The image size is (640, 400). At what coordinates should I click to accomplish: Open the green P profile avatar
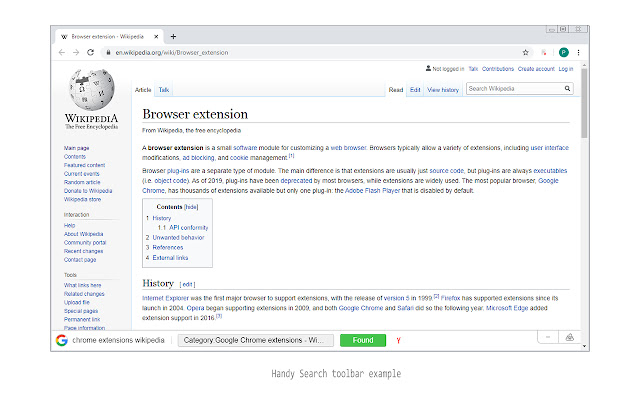(x=564, y=52)
